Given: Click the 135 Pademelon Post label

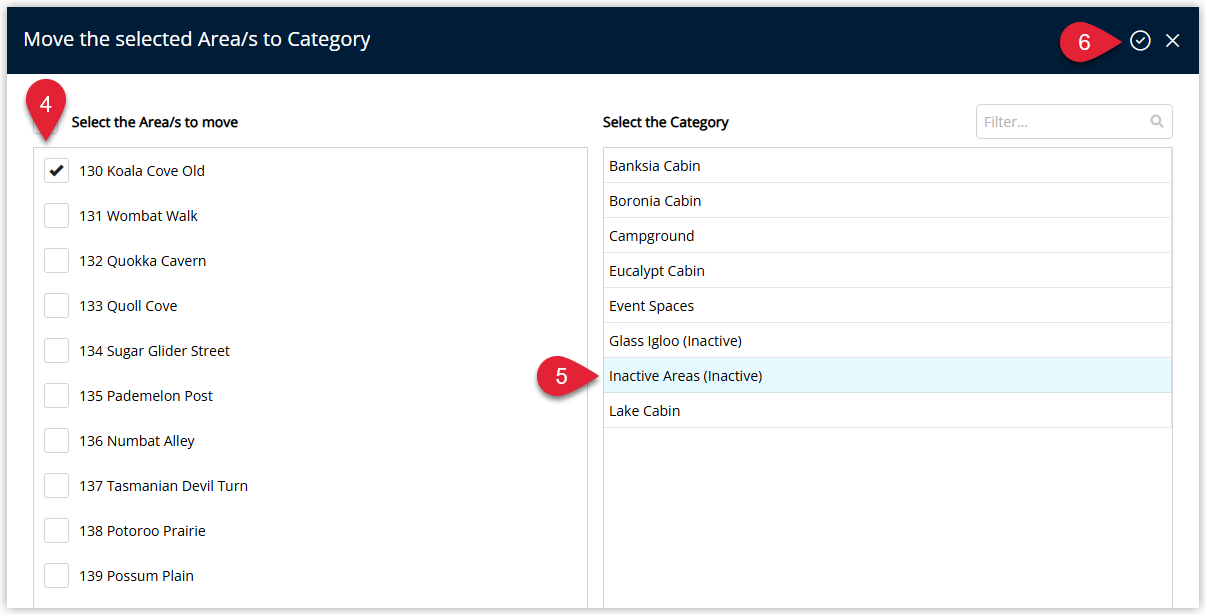Looking at the screenshot, I should click(x=146, y=396).
